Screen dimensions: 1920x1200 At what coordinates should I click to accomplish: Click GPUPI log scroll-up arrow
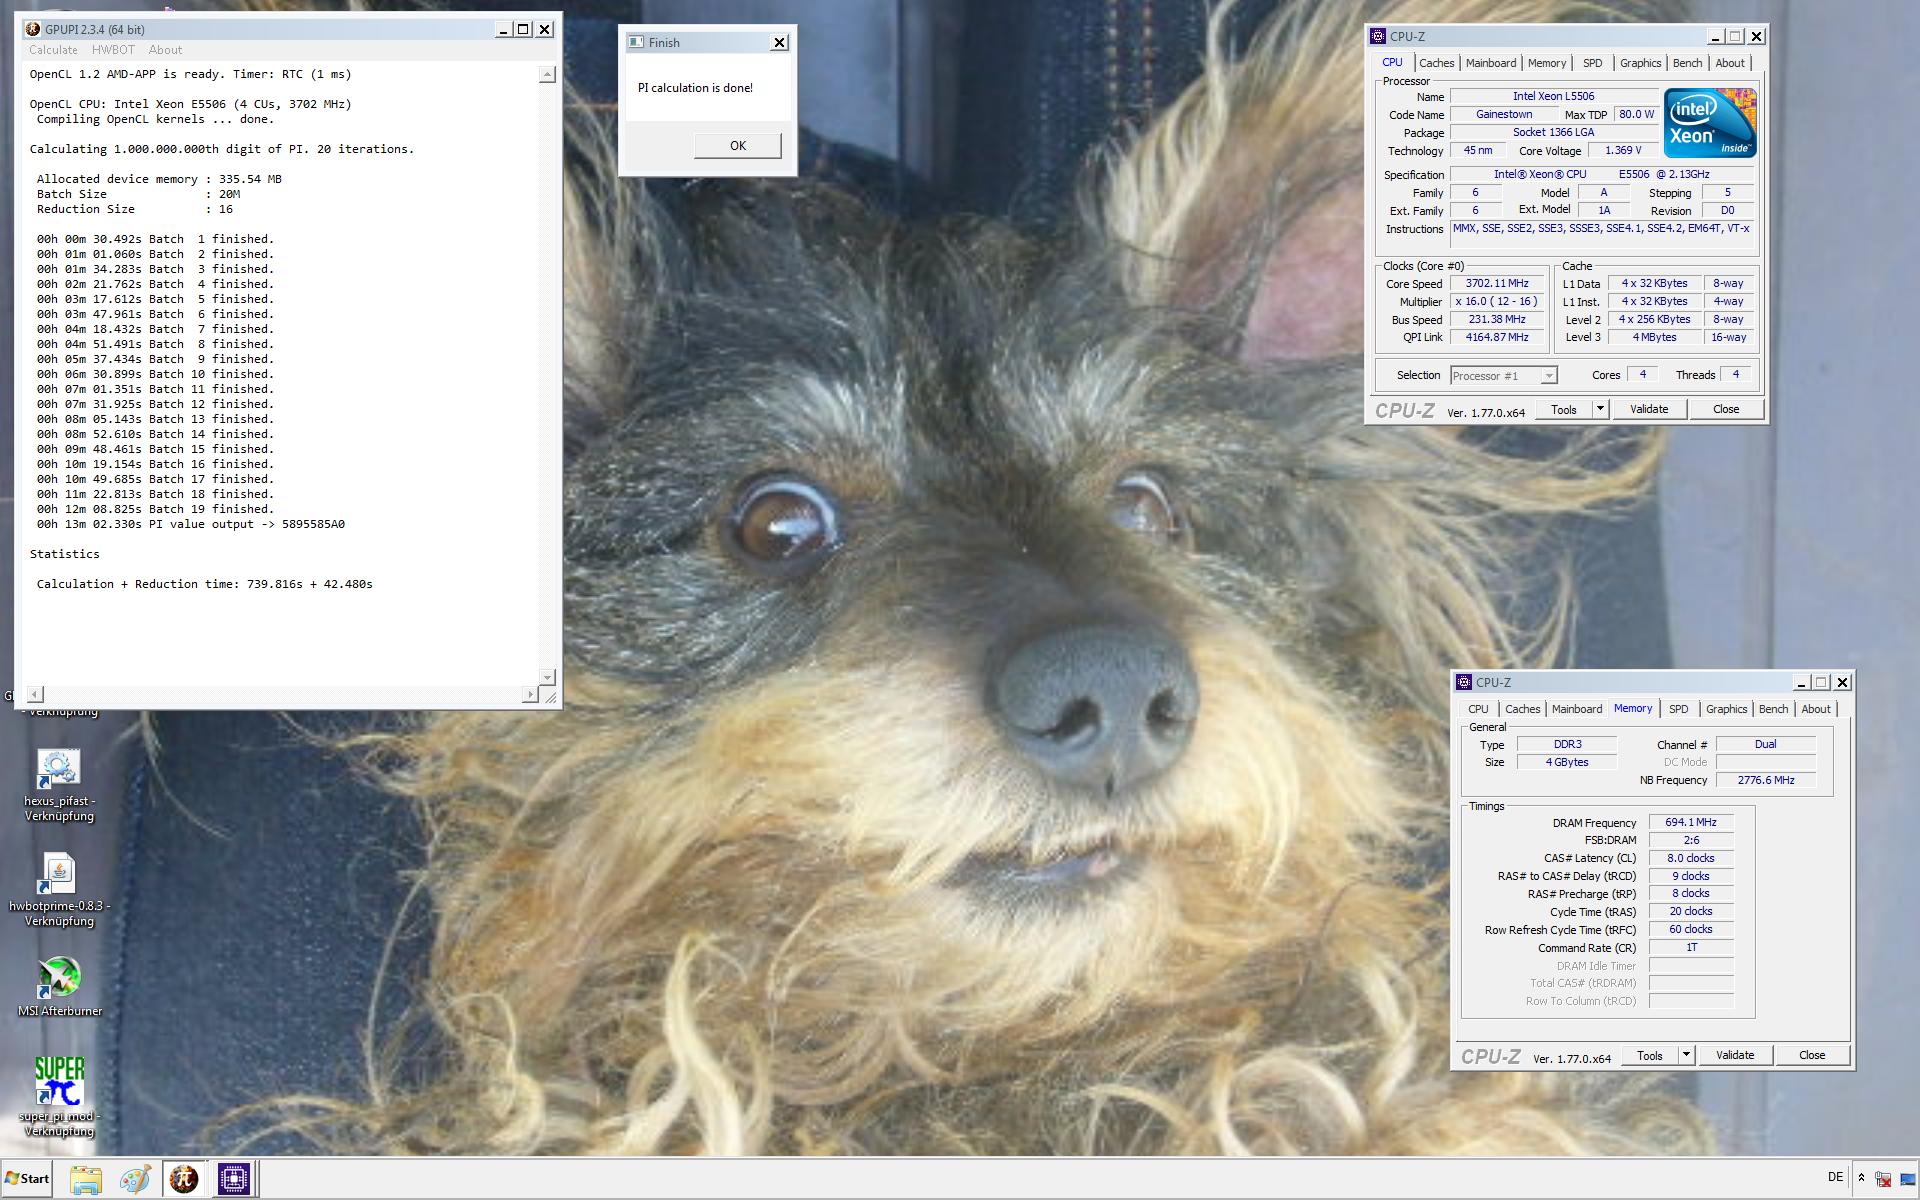pos(547,74)
